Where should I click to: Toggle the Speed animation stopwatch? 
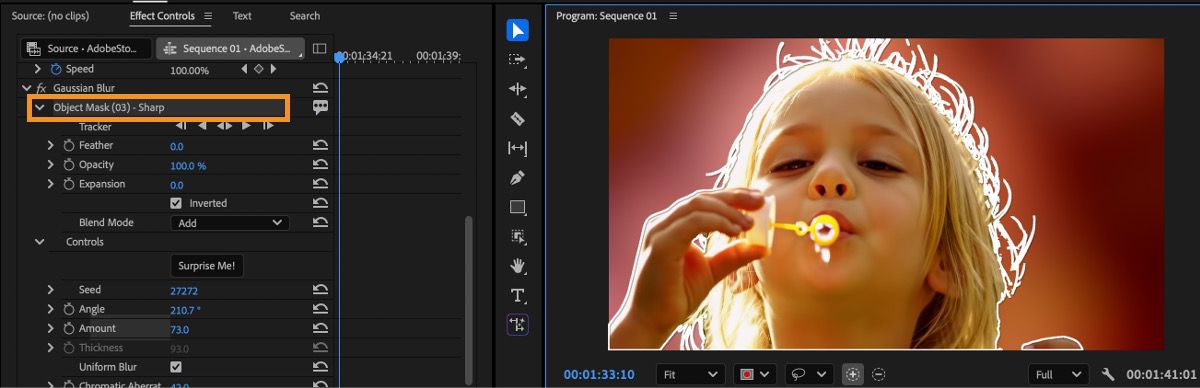[x=56, y=69]
